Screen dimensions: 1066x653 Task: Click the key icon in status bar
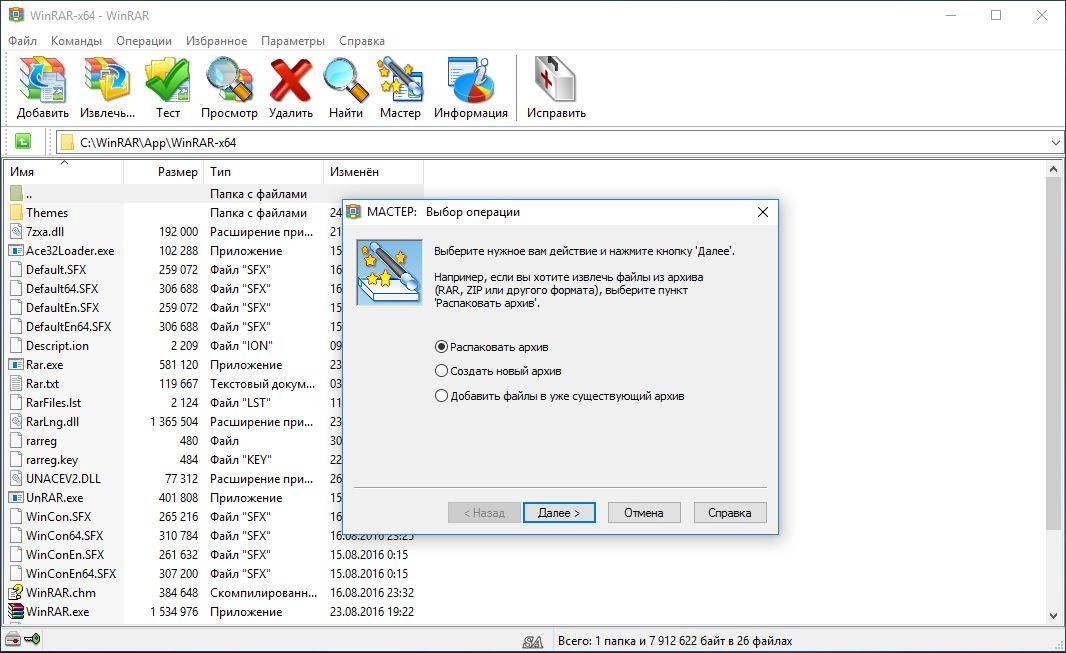(x=32, y=639)
